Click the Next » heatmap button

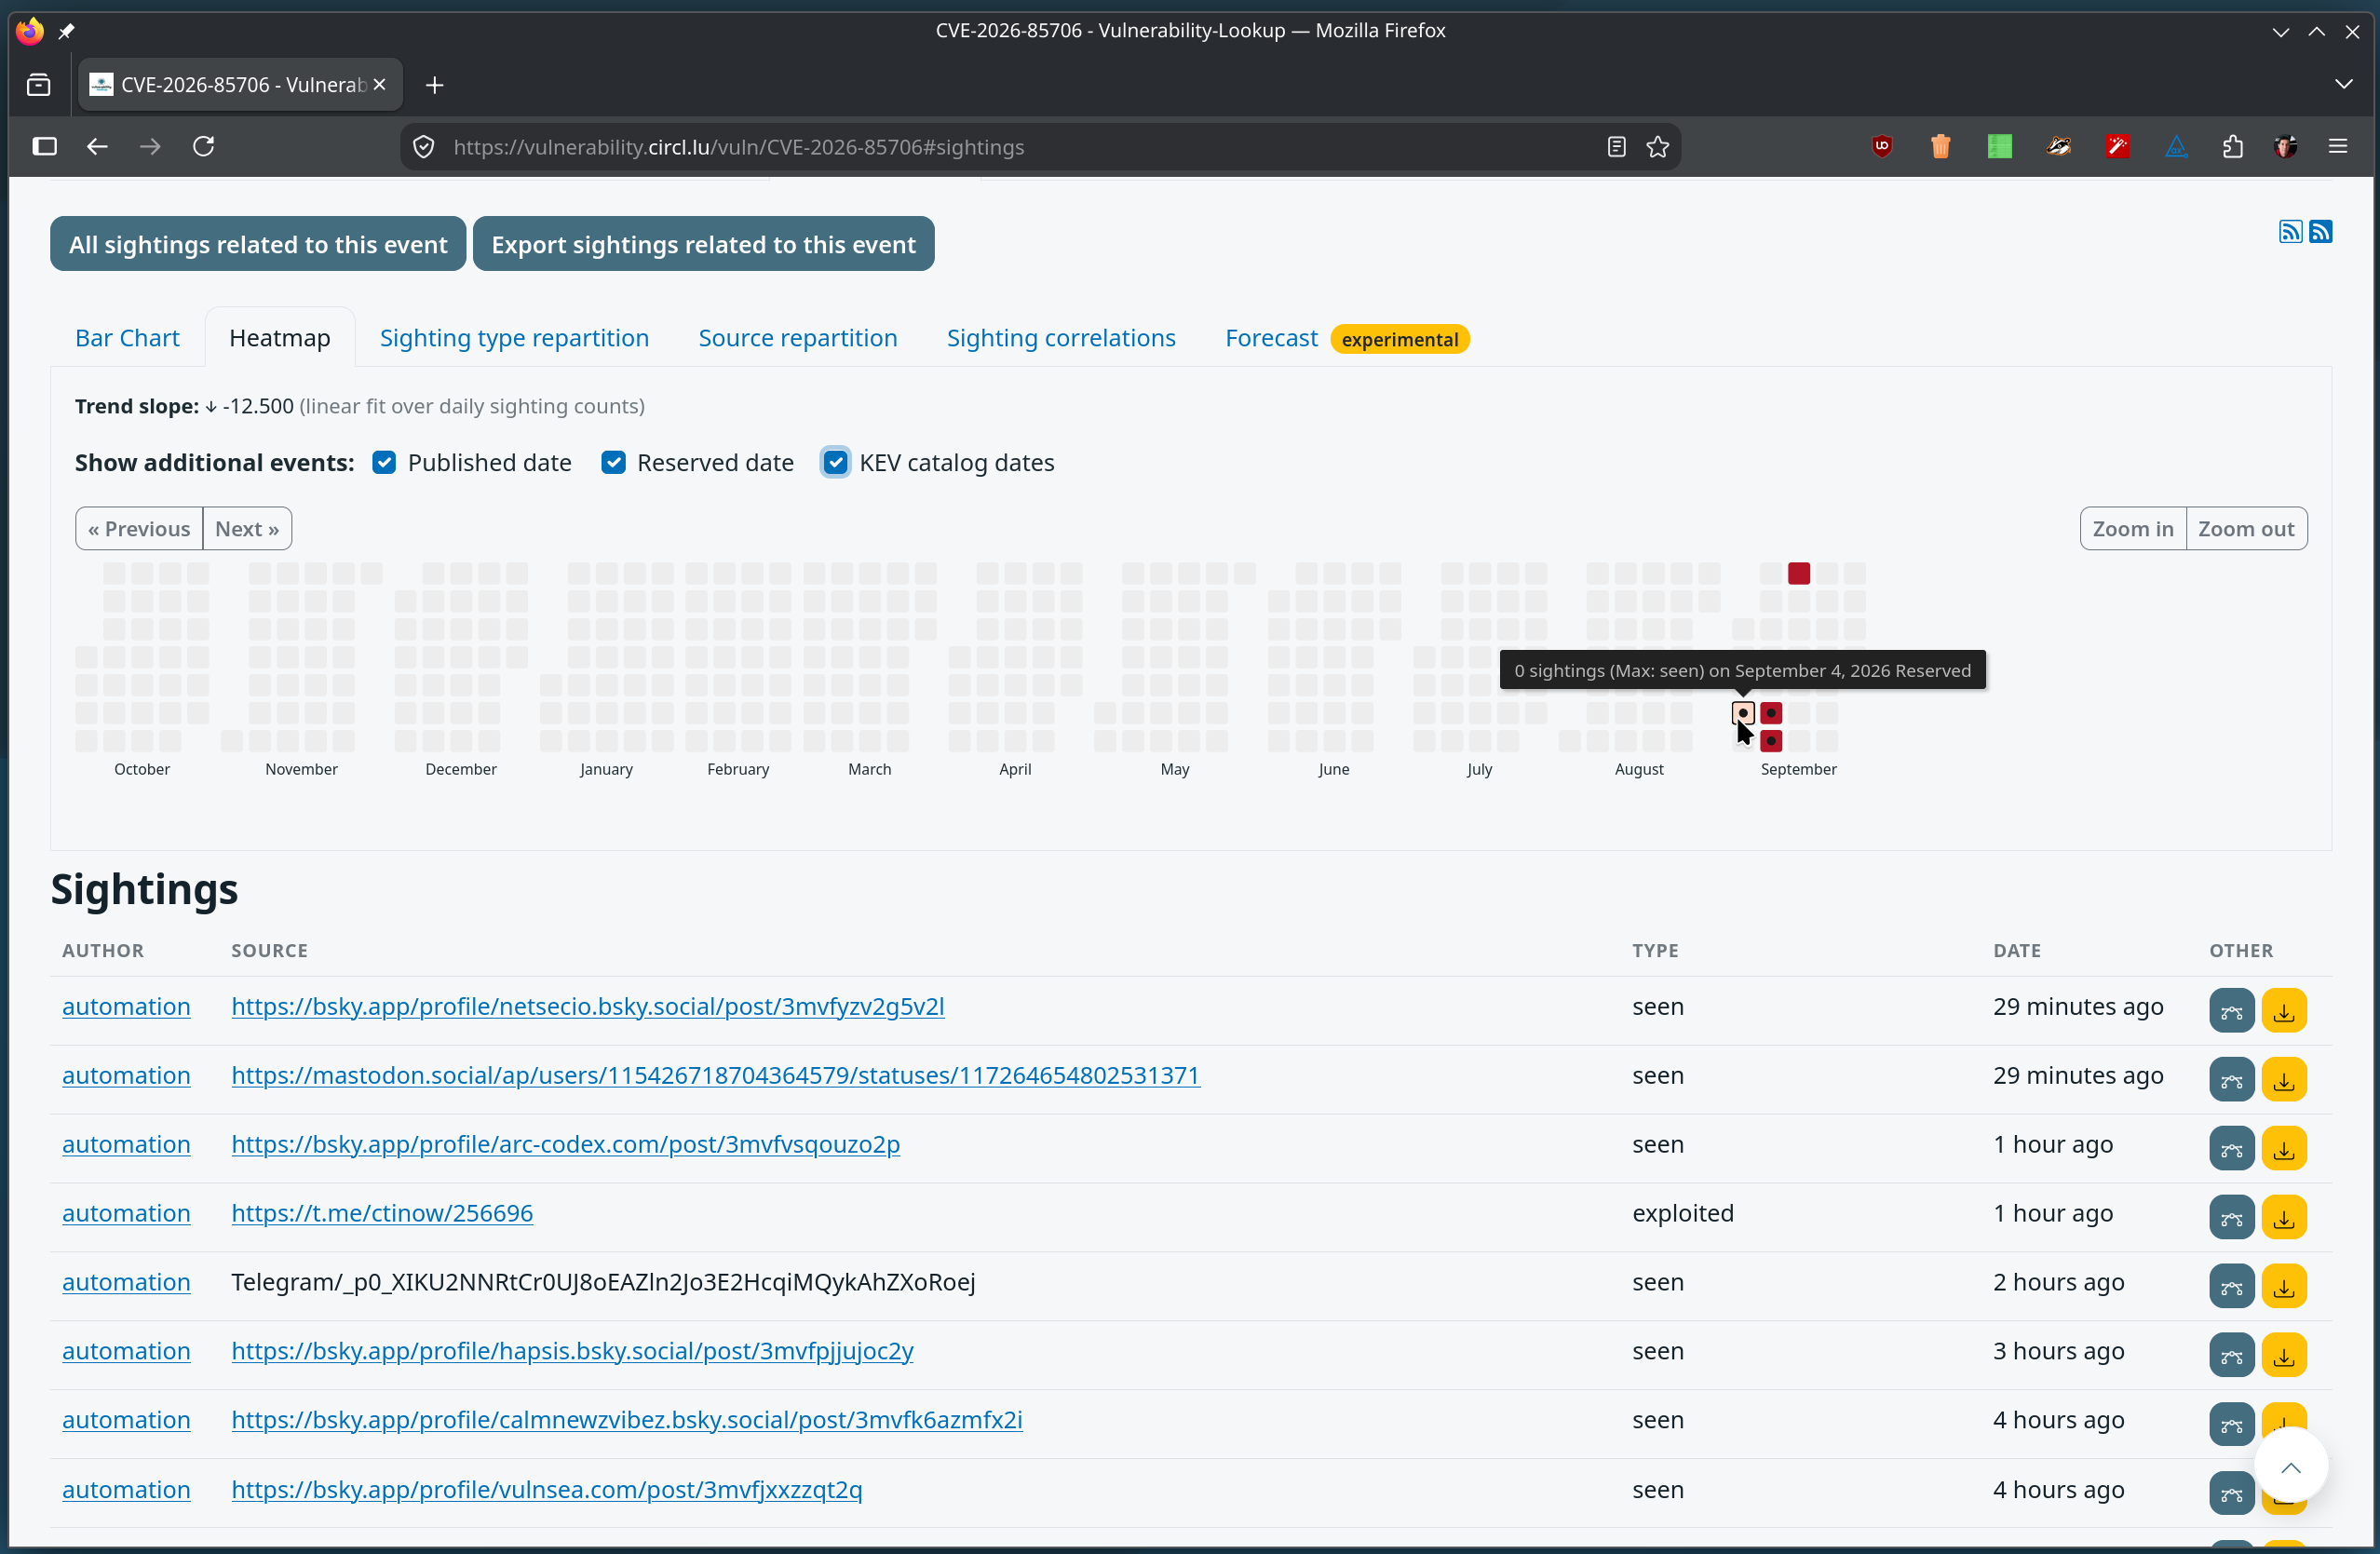(x=247, y=529)
